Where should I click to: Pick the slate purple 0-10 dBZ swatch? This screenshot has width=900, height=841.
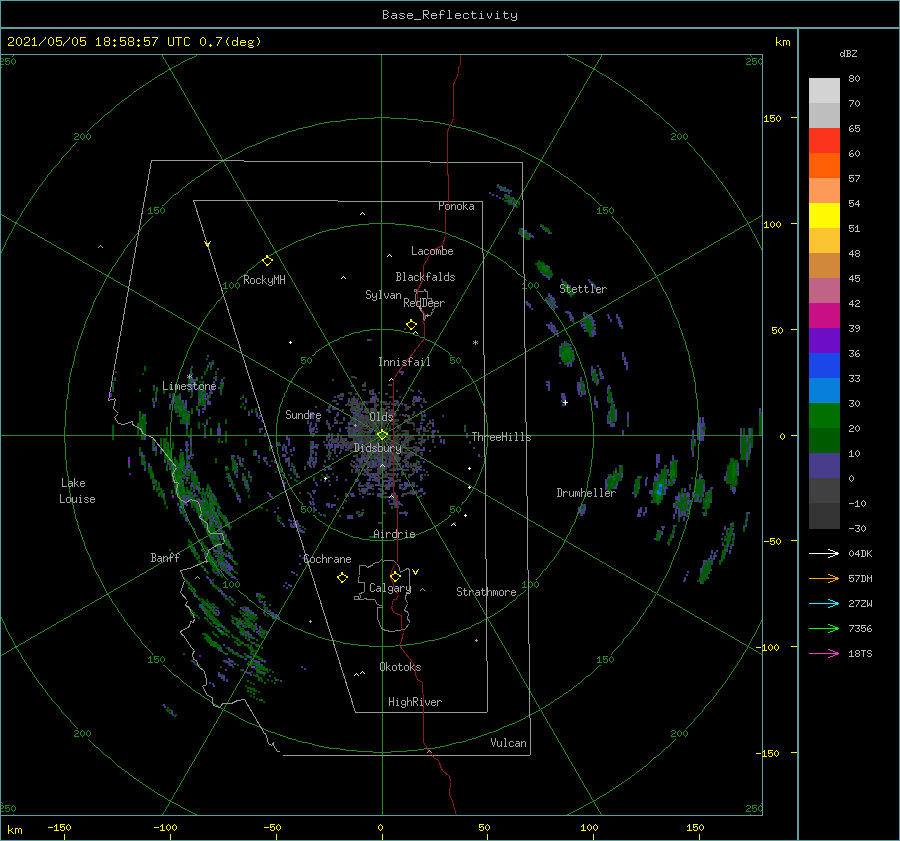click(x=824, y=466)
